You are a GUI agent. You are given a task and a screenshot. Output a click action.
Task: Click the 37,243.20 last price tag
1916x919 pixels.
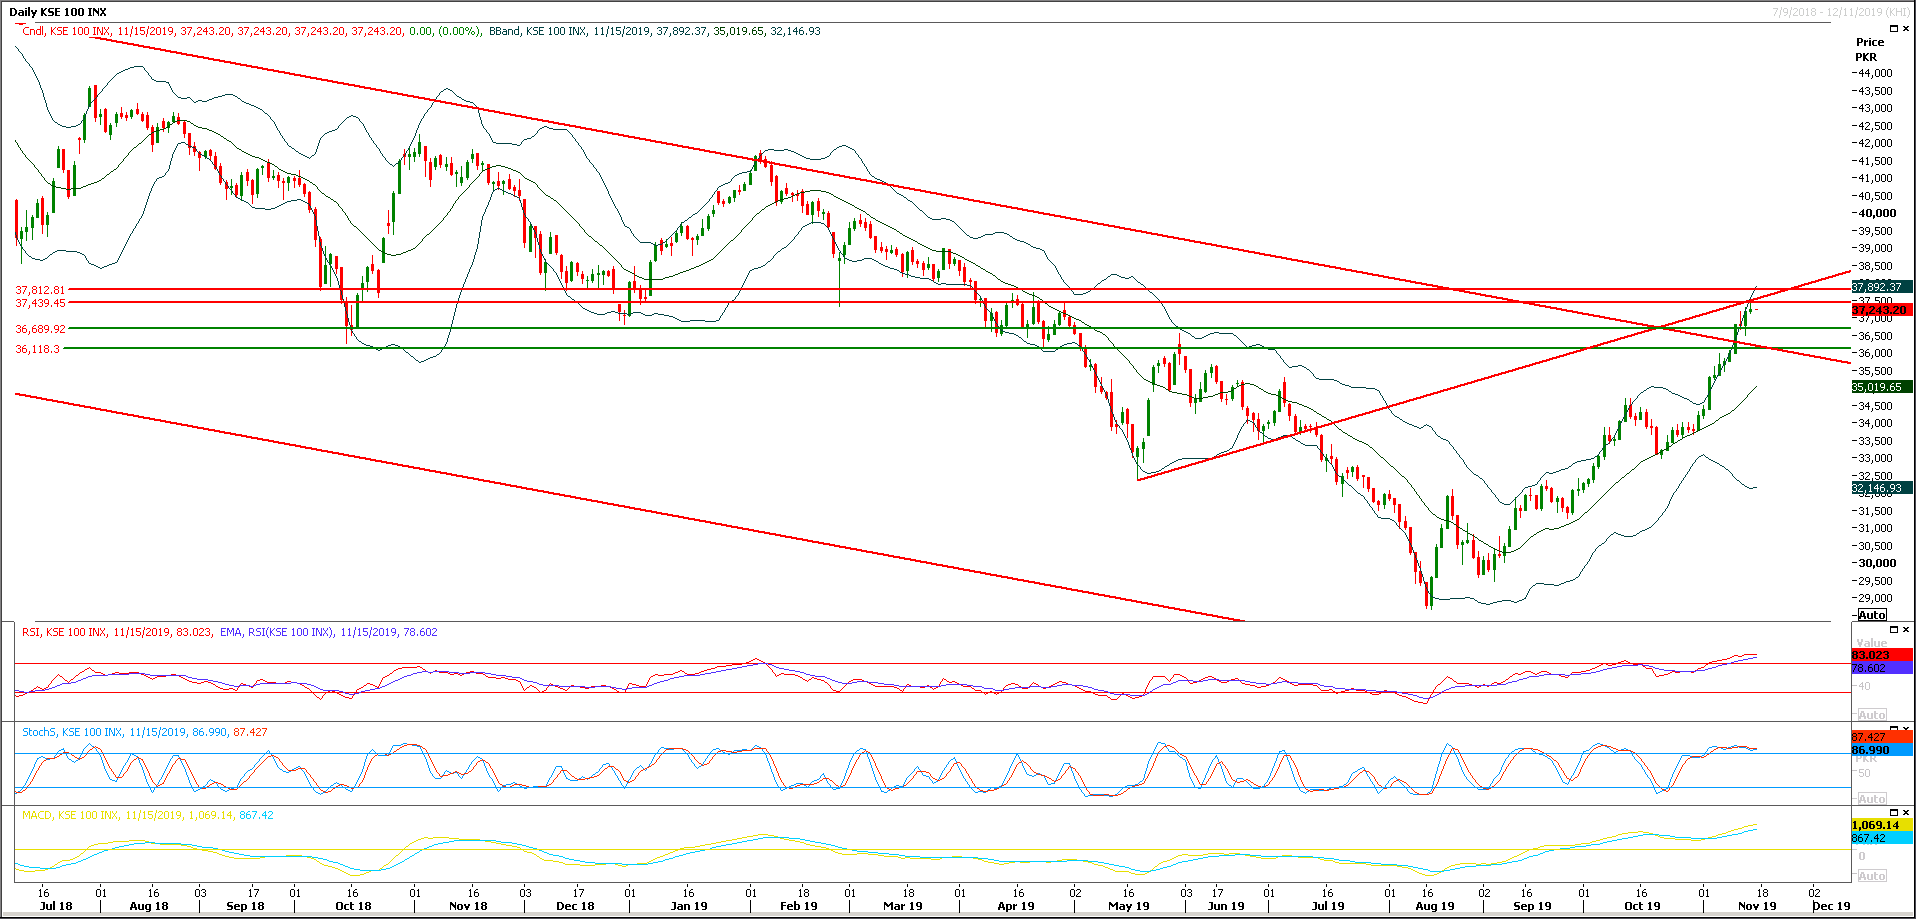pos(1881,310)
